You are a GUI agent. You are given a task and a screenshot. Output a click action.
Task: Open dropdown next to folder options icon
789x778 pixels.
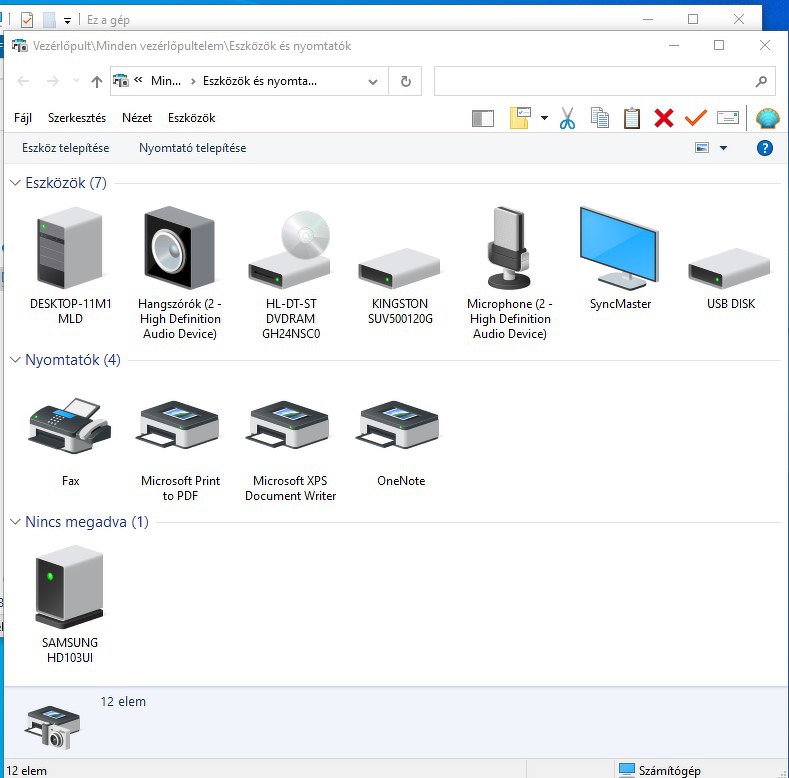(544, 118)
